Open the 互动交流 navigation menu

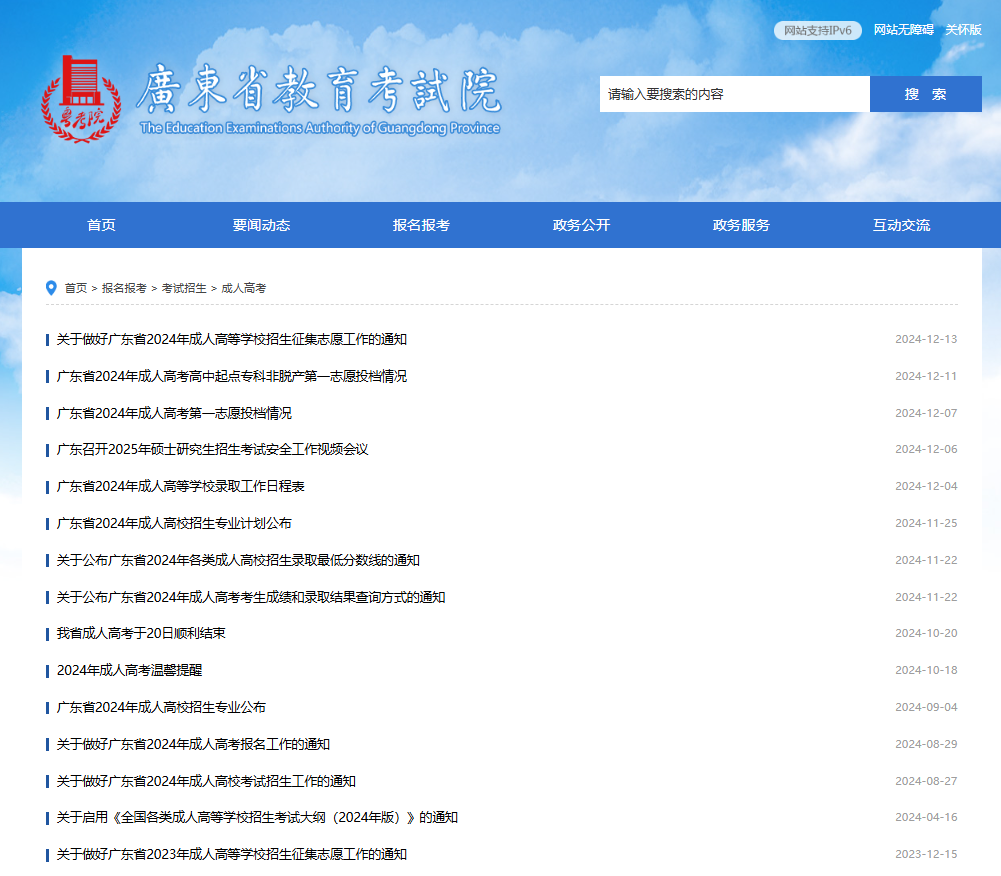[x=899, y=224]
